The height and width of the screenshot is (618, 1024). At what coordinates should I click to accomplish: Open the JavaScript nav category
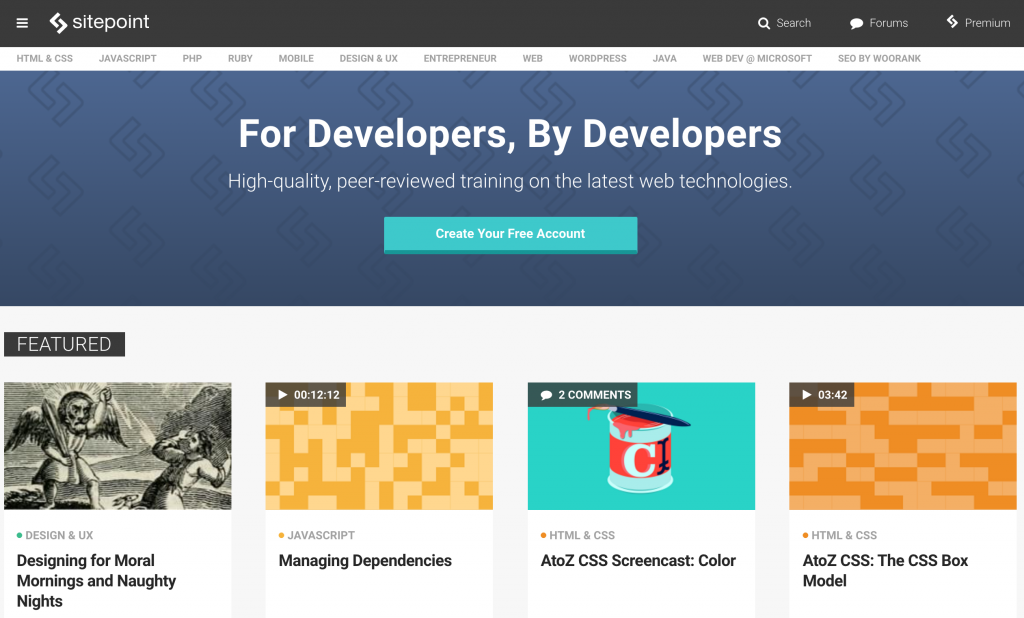pyautogui.click(x=127, y=59)
